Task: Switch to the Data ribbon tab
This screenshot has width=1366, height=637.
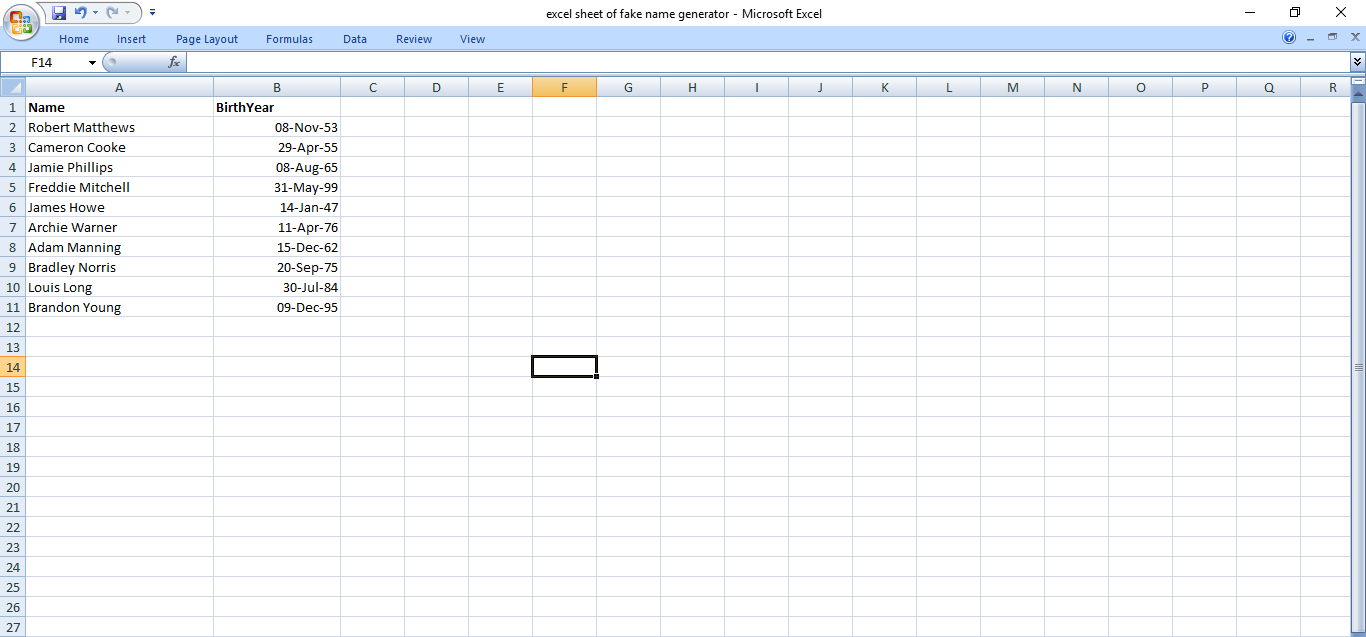Action: pos(355,39)
